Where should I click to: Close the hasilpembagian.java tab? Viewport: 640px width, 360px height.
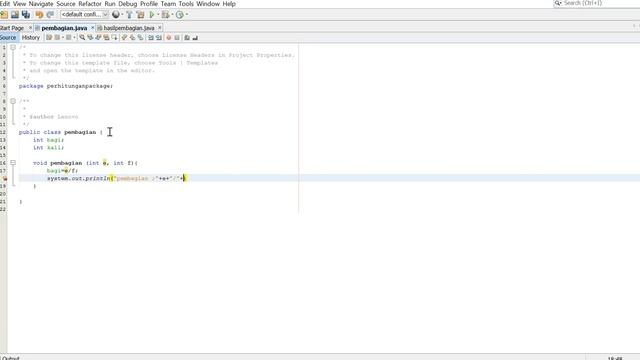click(160, 28)
